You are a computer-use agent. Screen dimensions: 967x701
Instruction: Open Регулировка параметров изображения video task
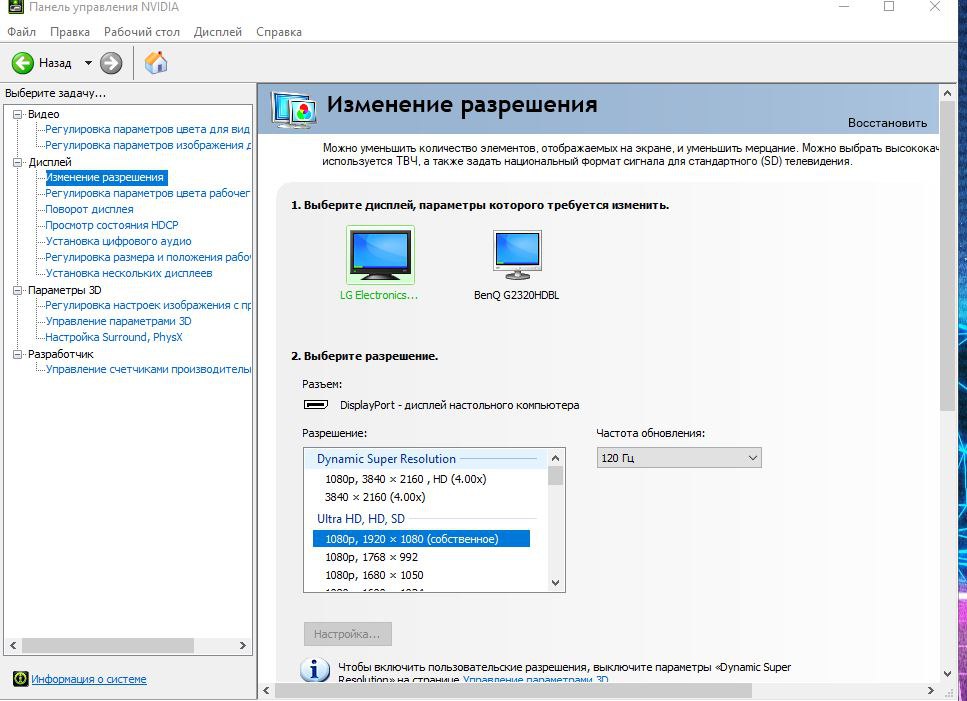click(148, 146)
